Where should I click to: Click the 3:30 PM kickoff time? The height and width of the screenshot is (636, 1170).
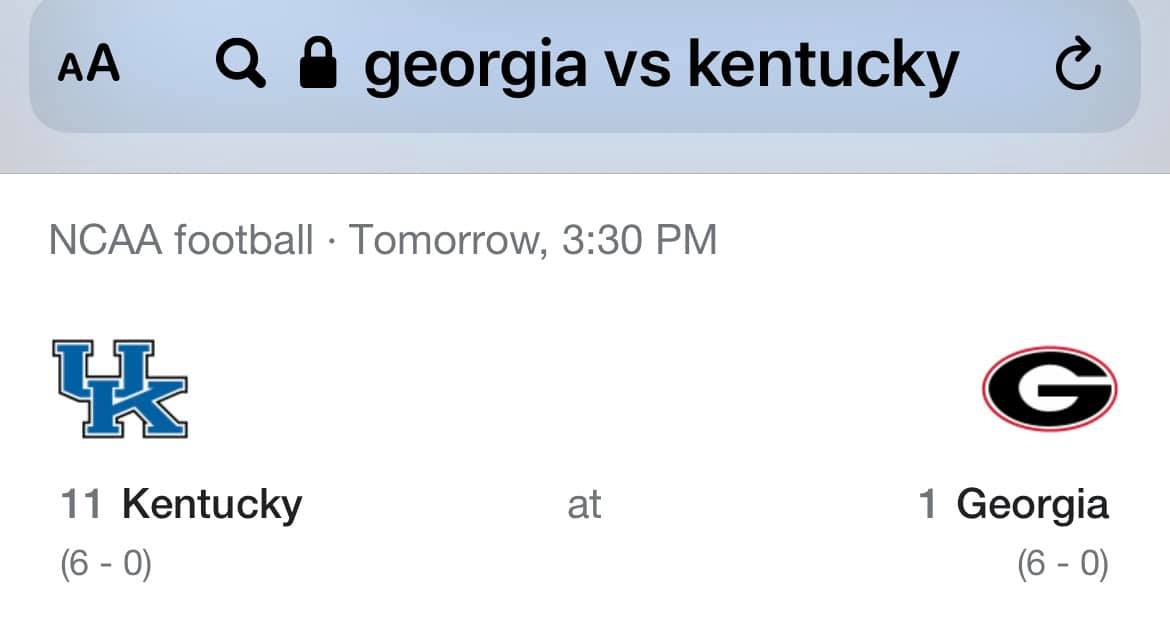(640, 240)
